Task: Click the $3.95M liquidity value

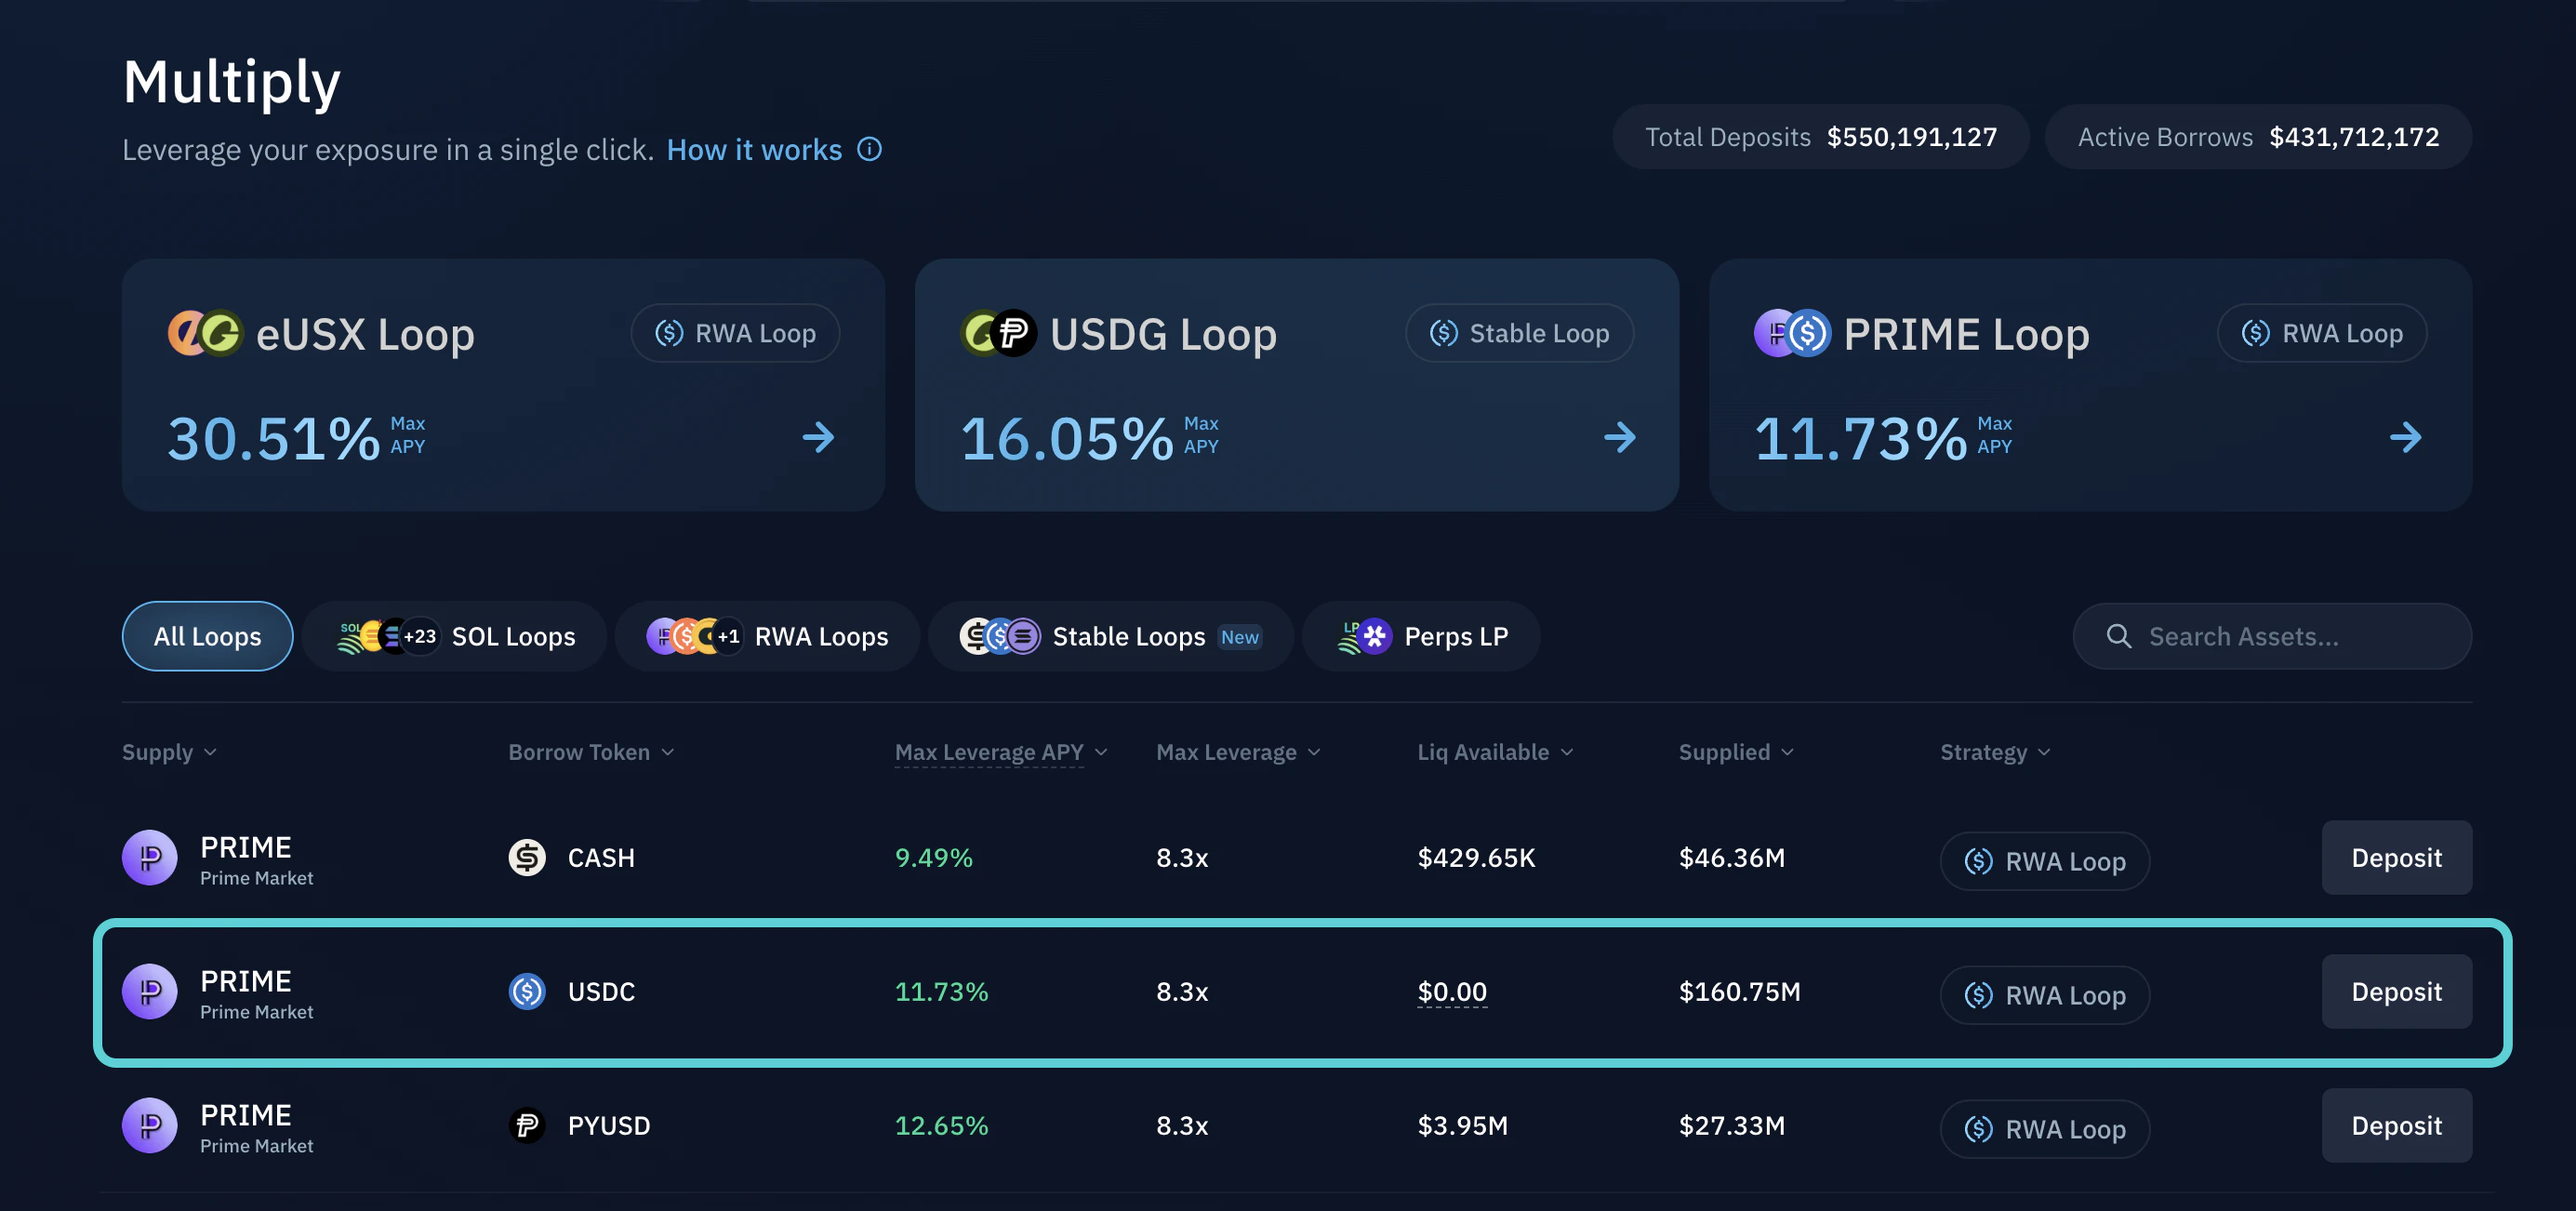Action: [1462, 1126]
